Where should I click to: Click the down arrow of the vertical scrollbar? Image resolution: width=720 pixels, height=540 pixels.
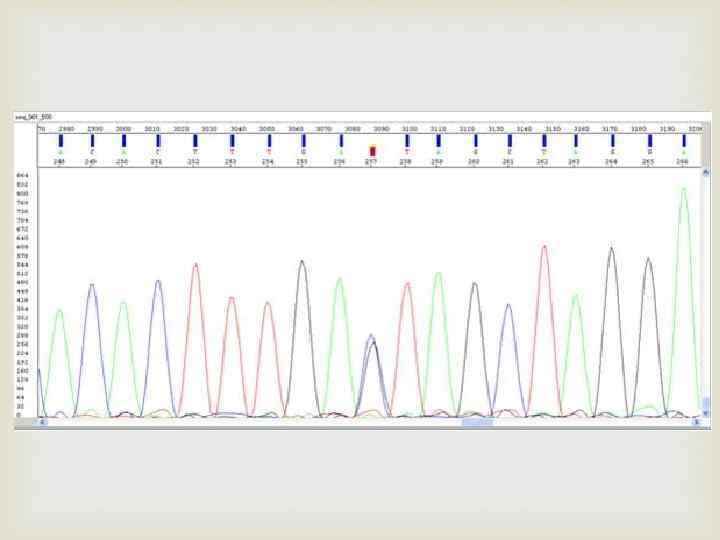point(706,414)
